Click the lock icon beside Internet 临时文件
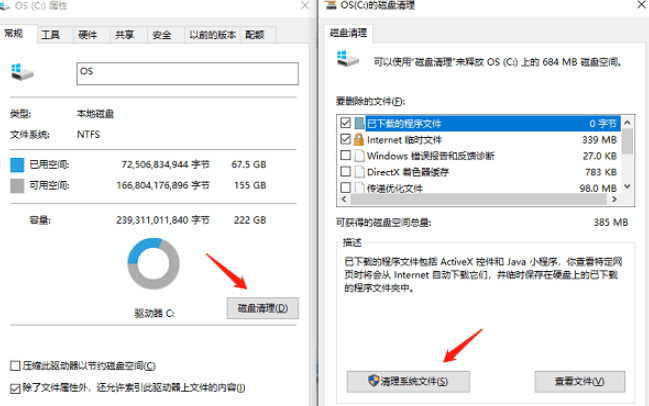Screen dimensions: 649x406 [x=358, y=139]
